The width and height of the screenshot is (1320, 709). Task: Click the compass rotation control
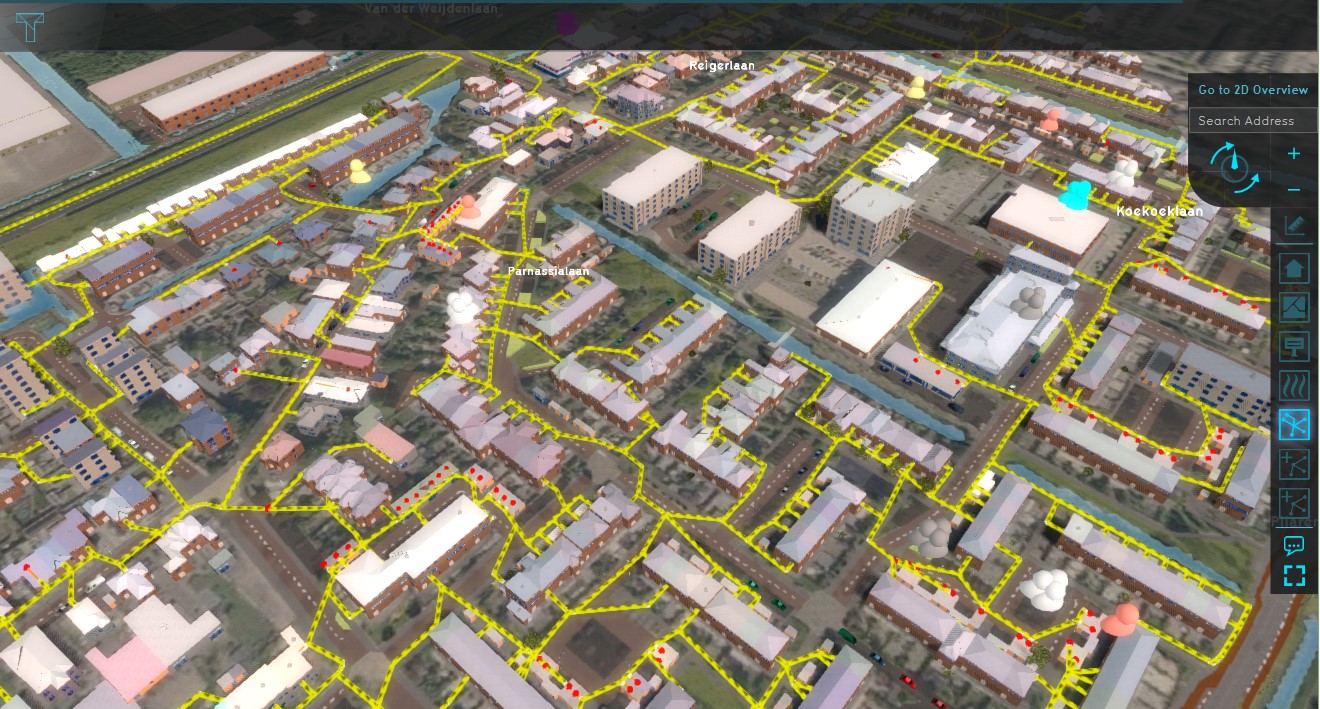pyautogui.click(x=1234, y=167)
